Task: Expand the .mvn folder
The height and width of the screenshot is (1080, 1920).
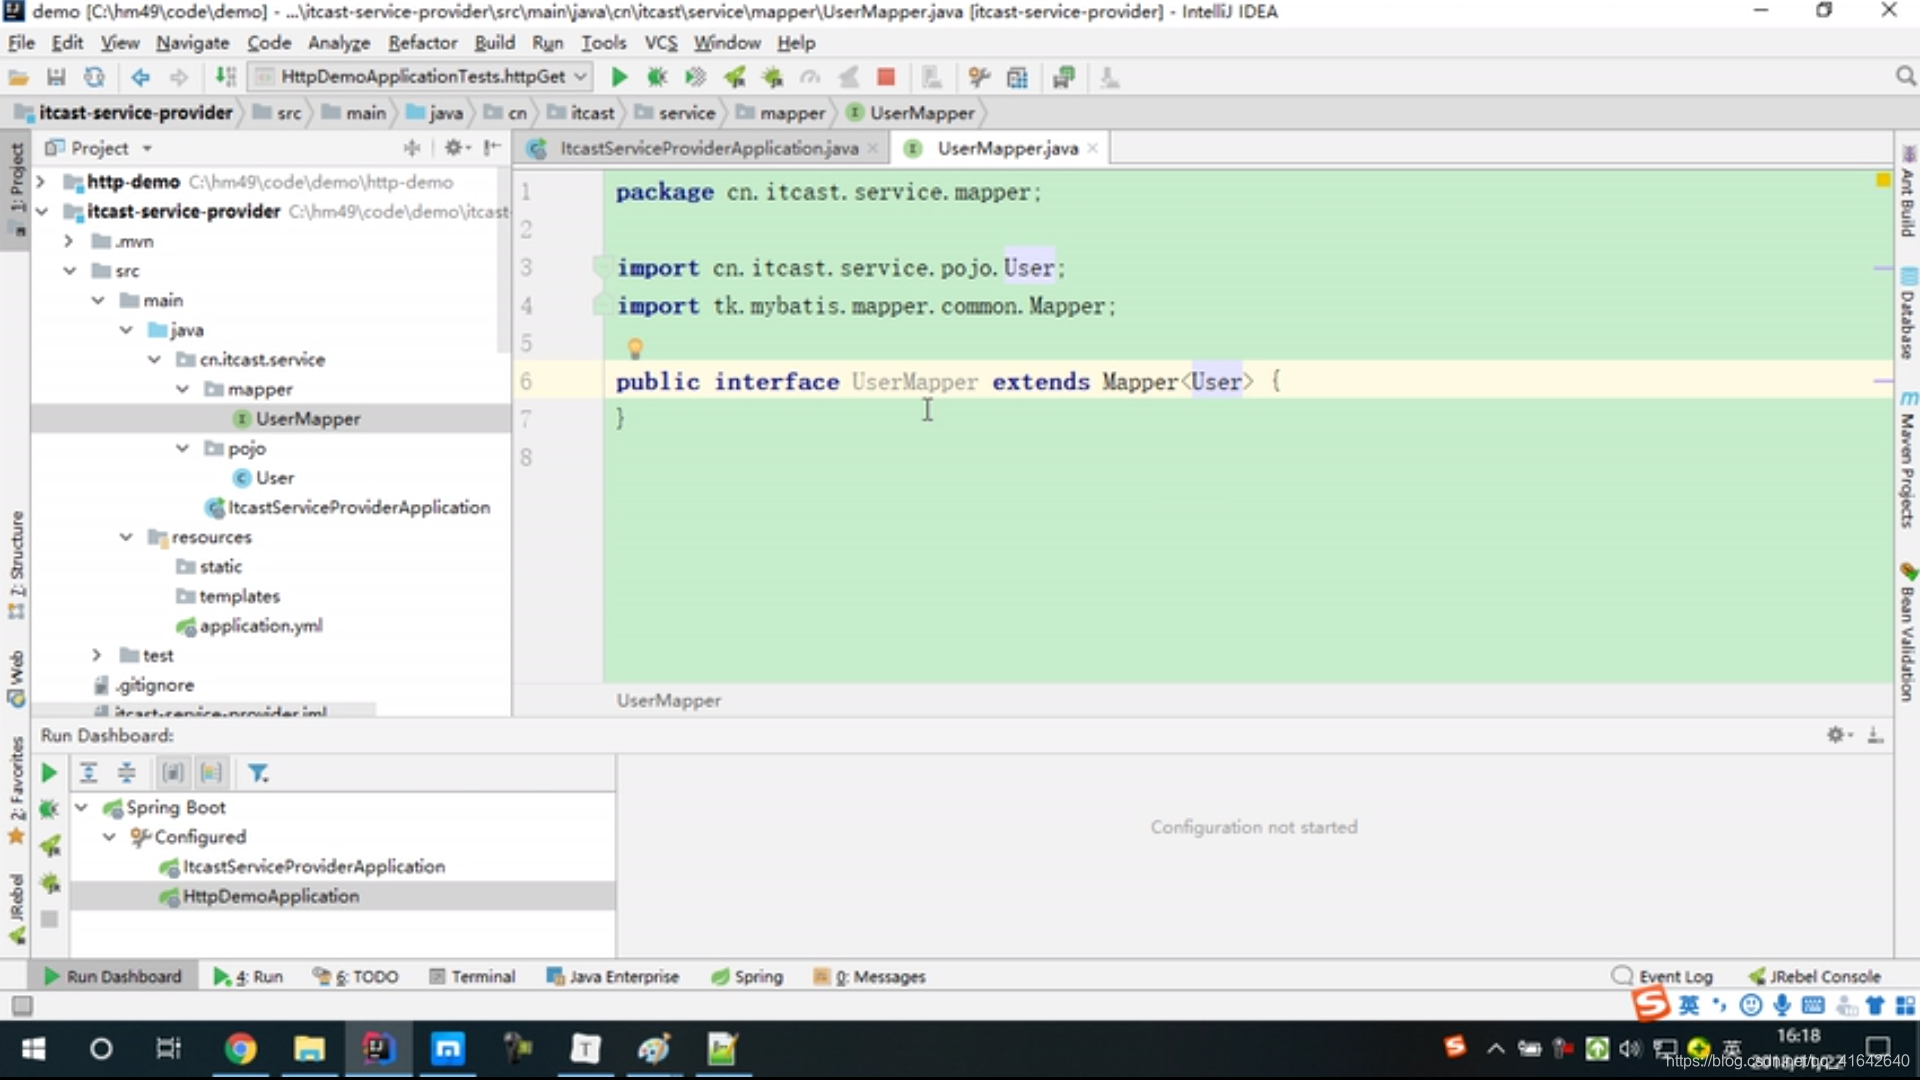Action: [x=68, y=241]
